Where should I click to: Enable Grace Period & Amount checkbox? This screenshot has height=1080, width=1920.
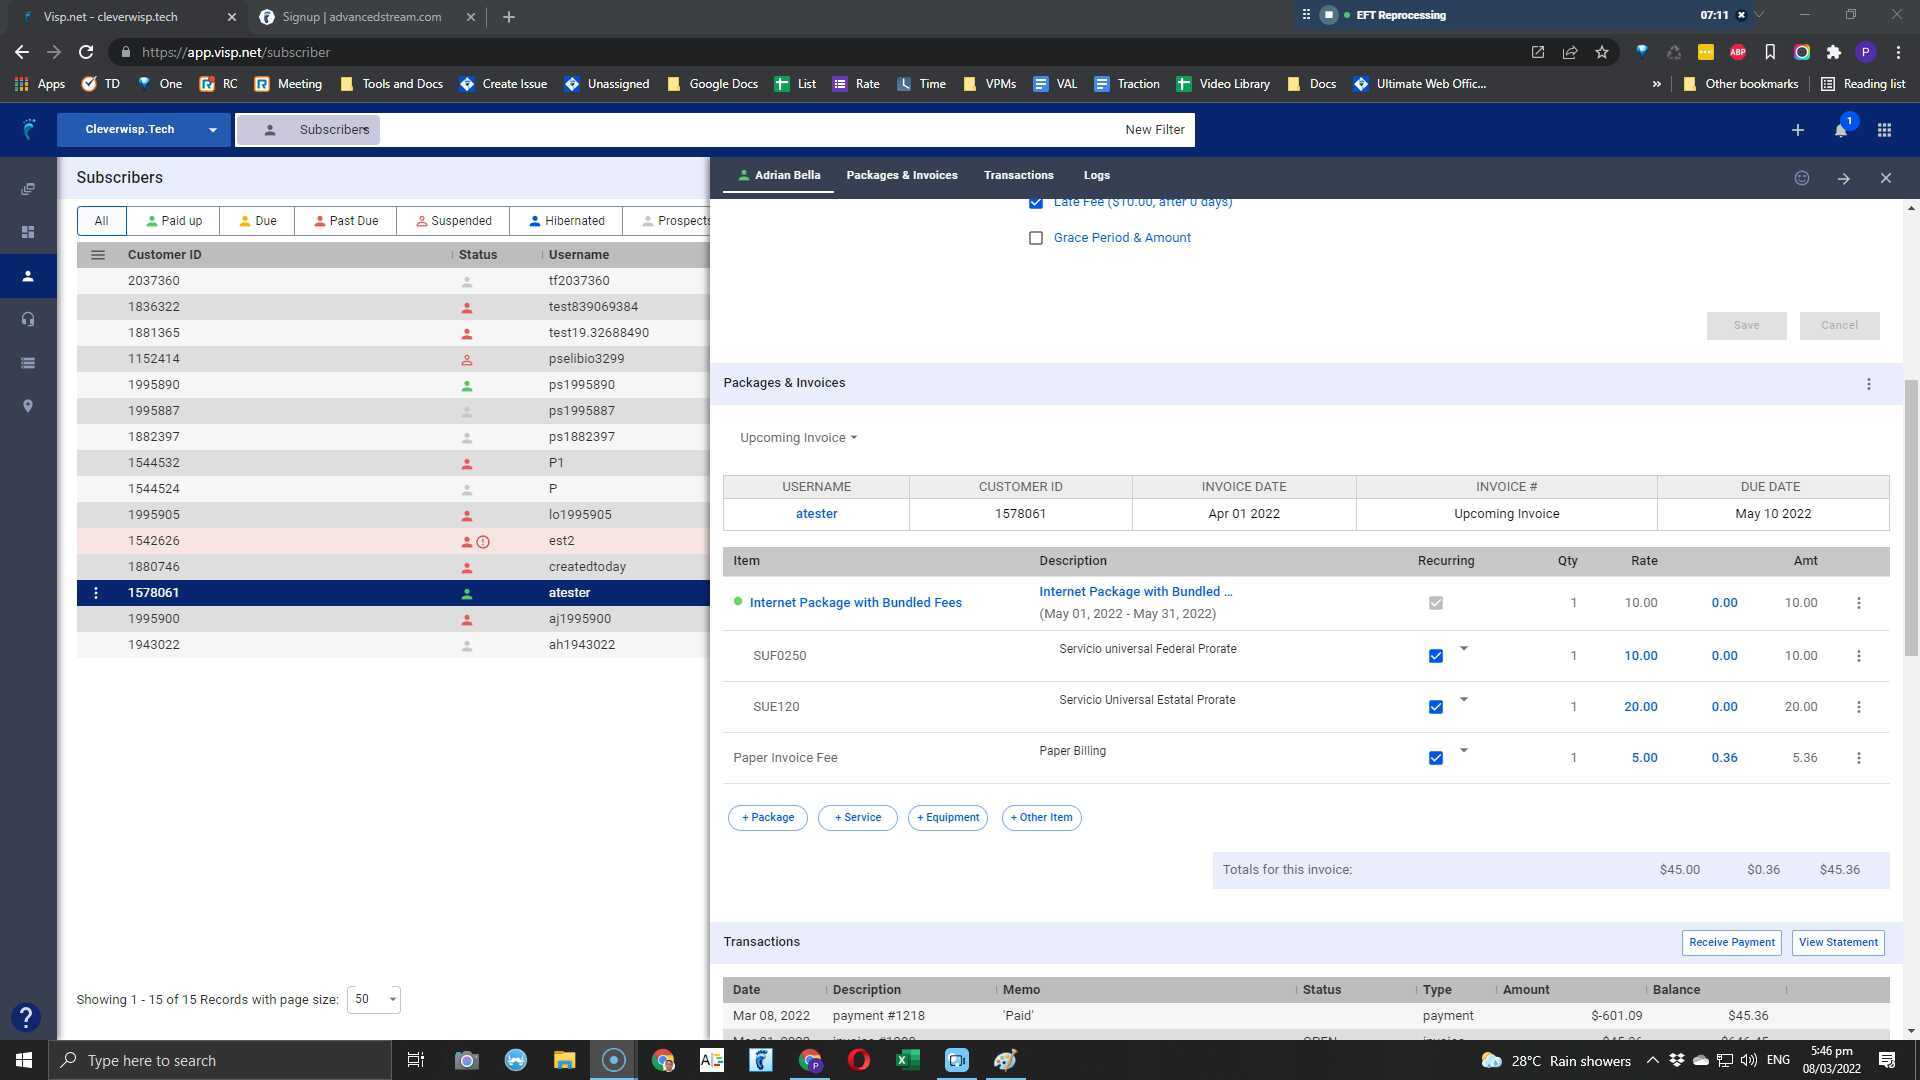tap(1036, 238)
